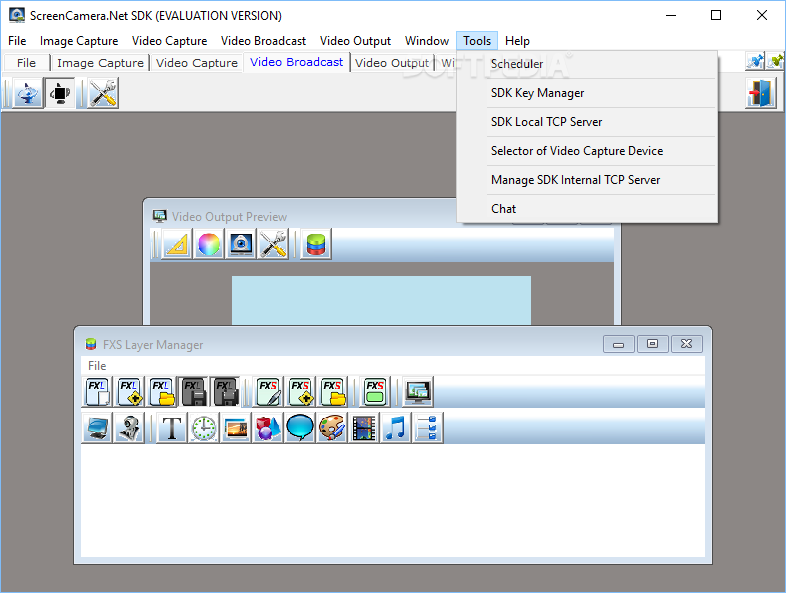Image resolution: width=786 pixels, height=593 pixels.
Task: Open the stacked layers icon in Video Output Preview
Action: (x=316, y=245)
